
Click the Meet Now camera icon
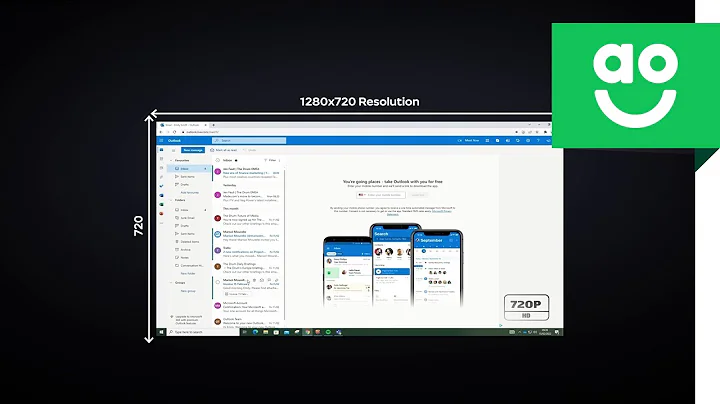coord(460,140)
